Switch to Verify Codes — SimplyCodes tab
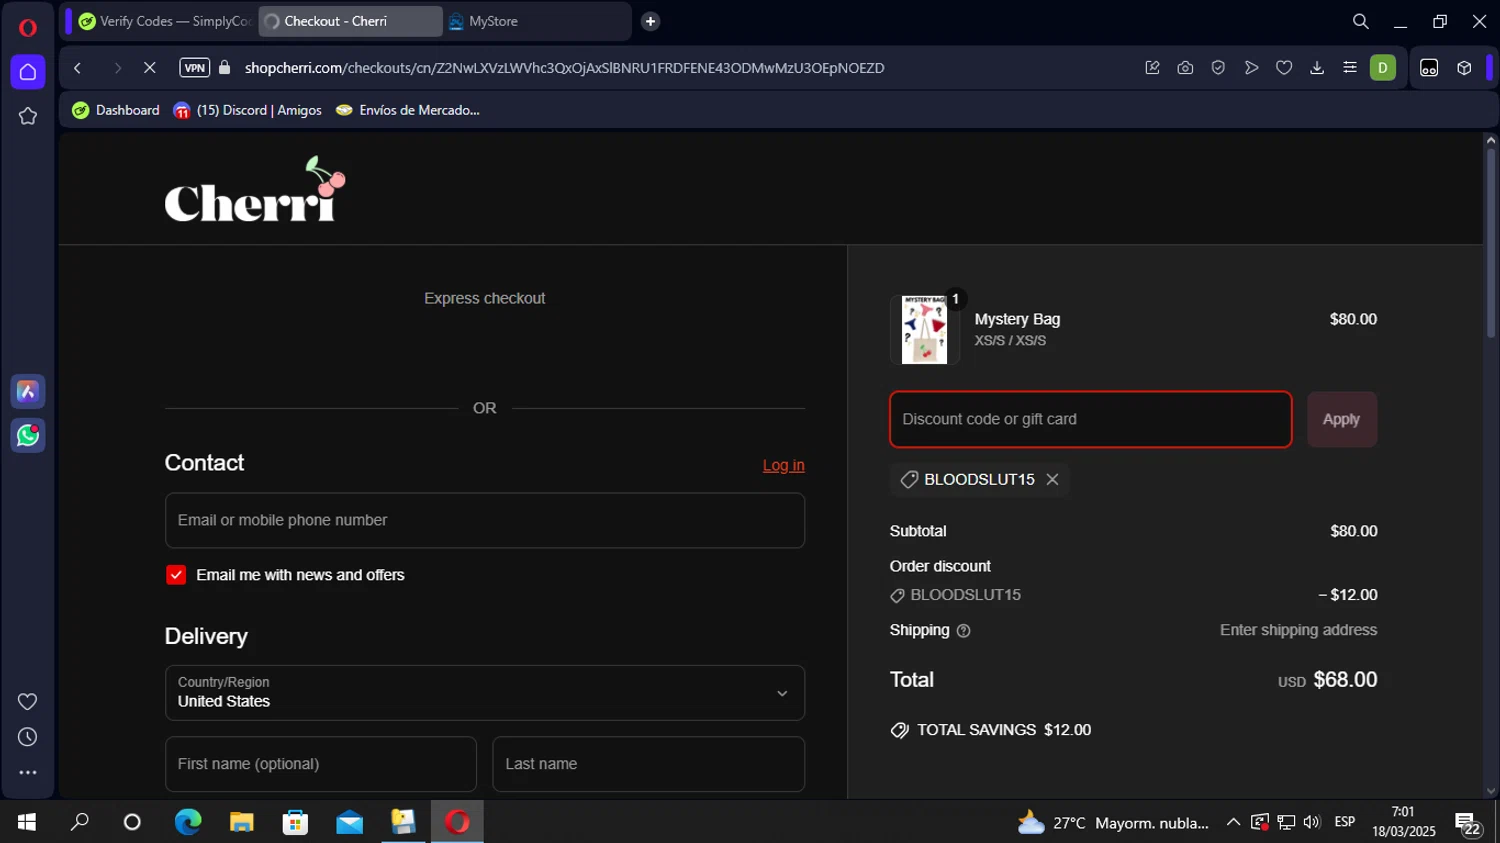The width and height of the screenshot is (1500, 843). tap(165, 21)
